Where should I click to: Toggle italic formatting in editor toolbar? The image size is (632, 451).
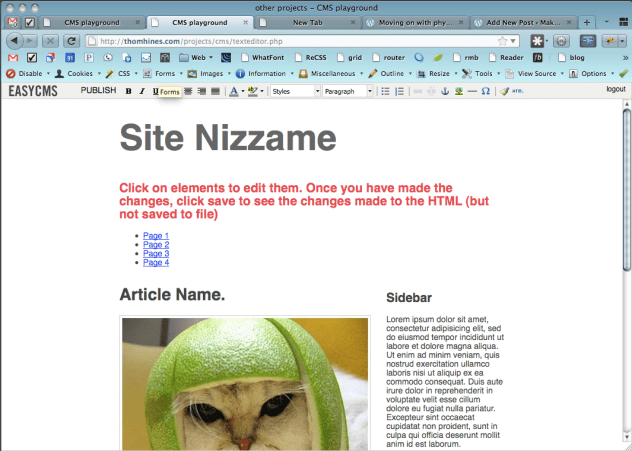click(141, 91)
